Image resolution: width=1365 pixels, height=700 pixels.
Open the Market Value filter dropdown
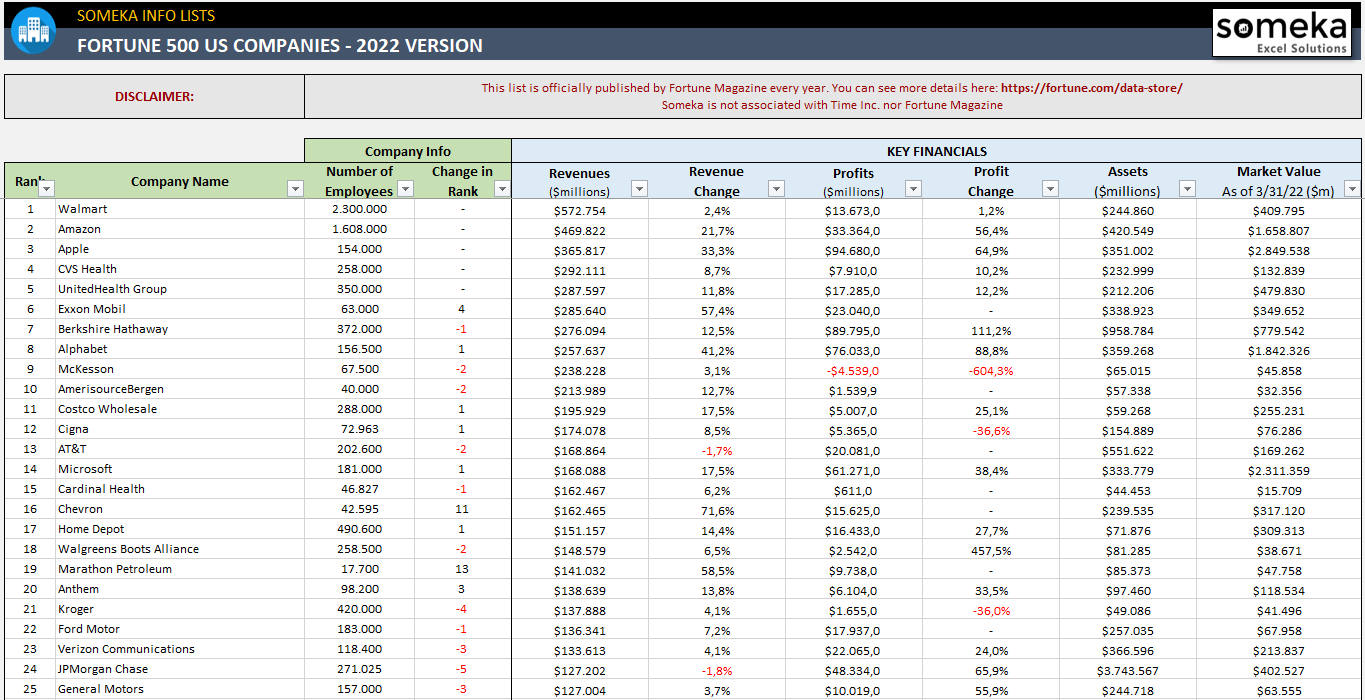point(1351,188)
